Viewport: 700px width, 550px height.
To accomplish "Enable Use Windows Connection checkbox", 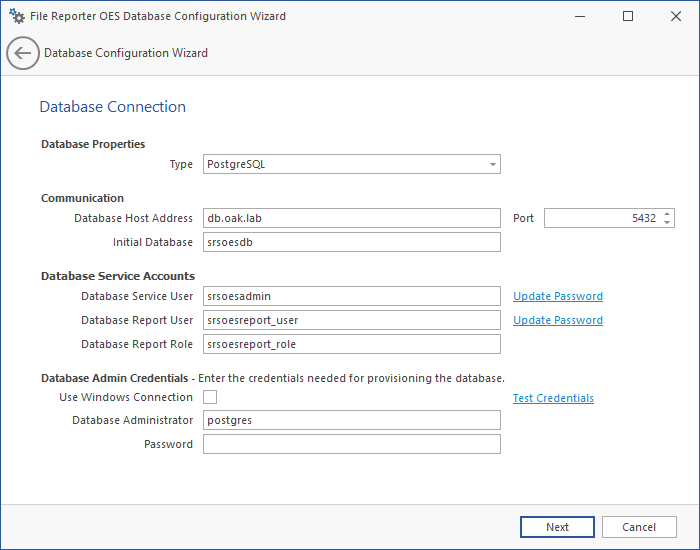I will (x=210, y=397).
